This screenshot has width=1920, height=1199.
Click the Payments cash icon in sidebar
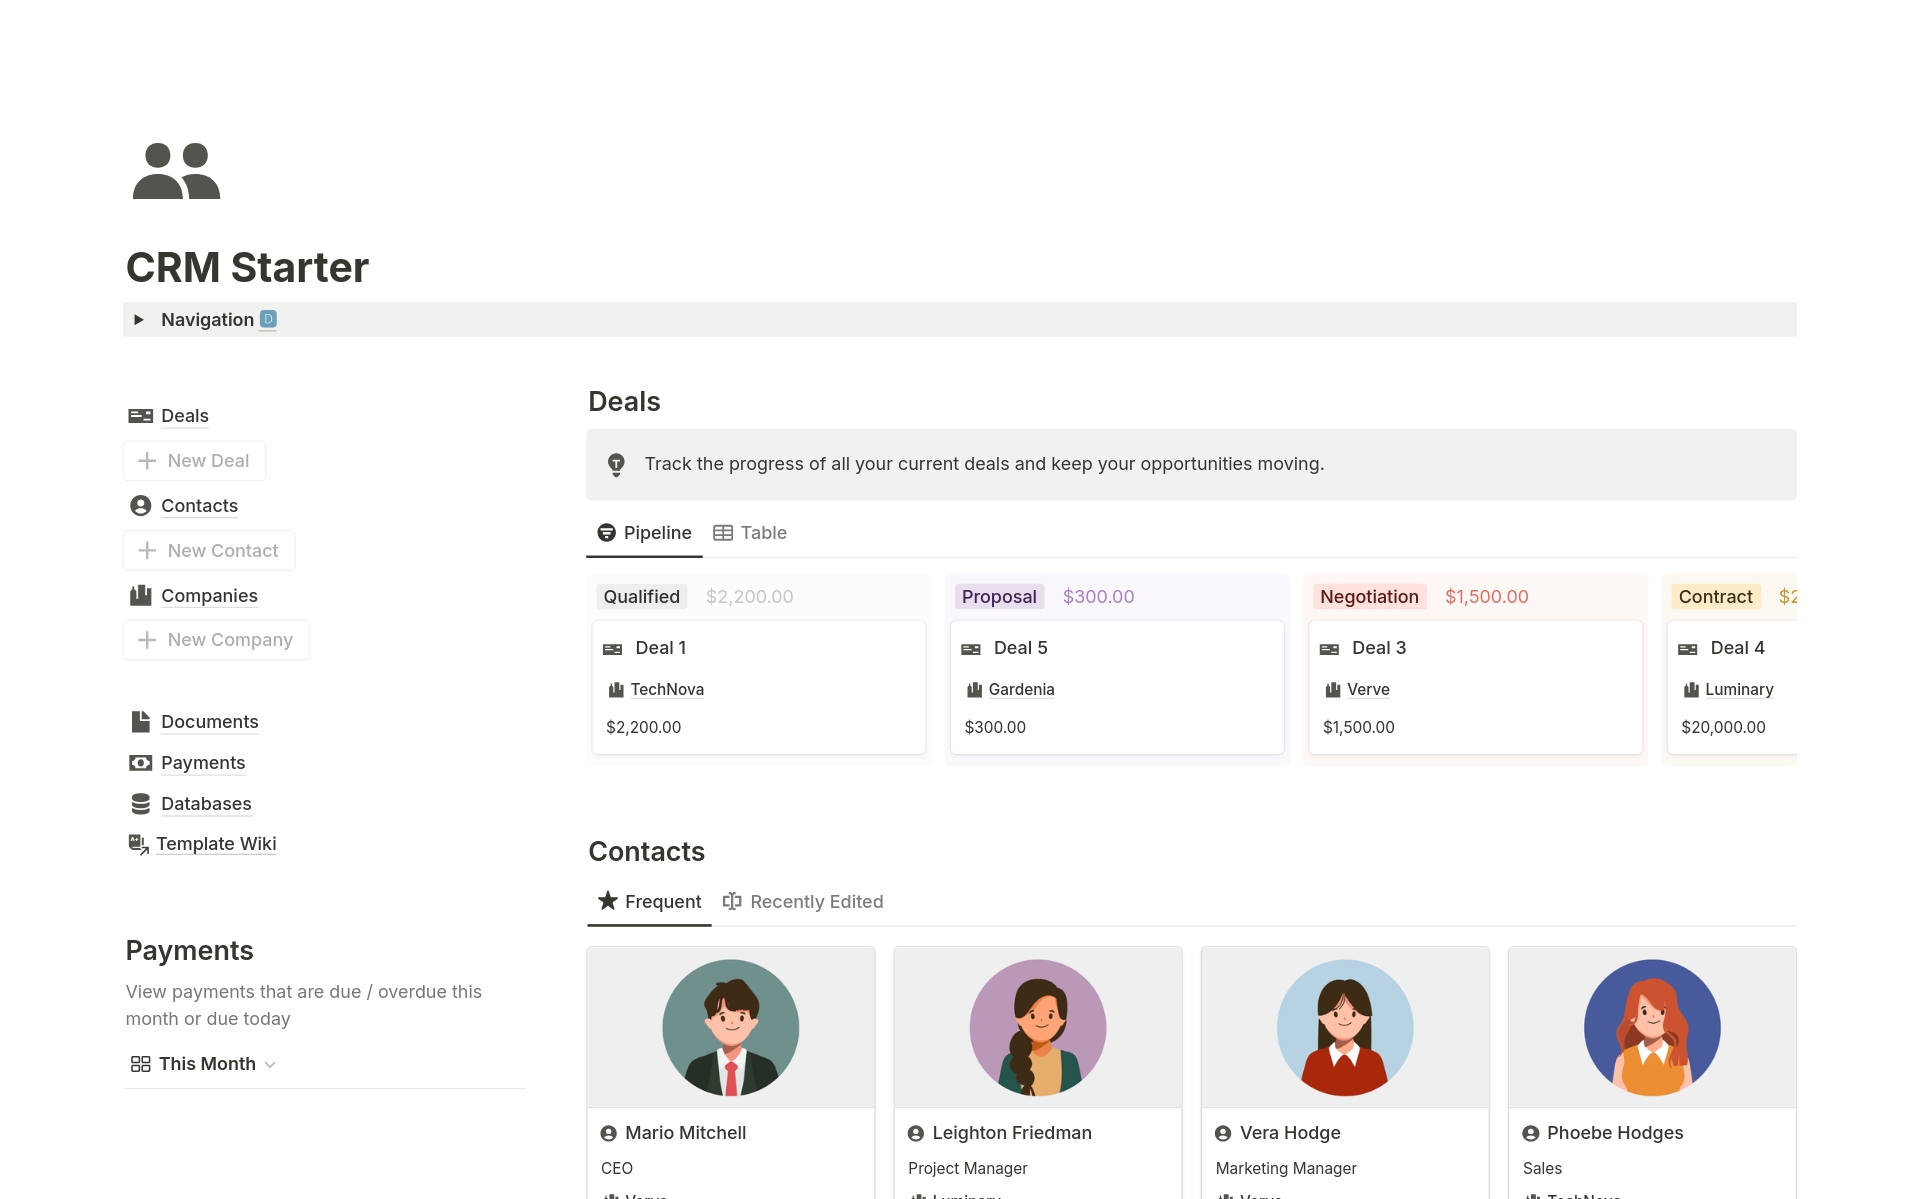(x=141, y=763)
